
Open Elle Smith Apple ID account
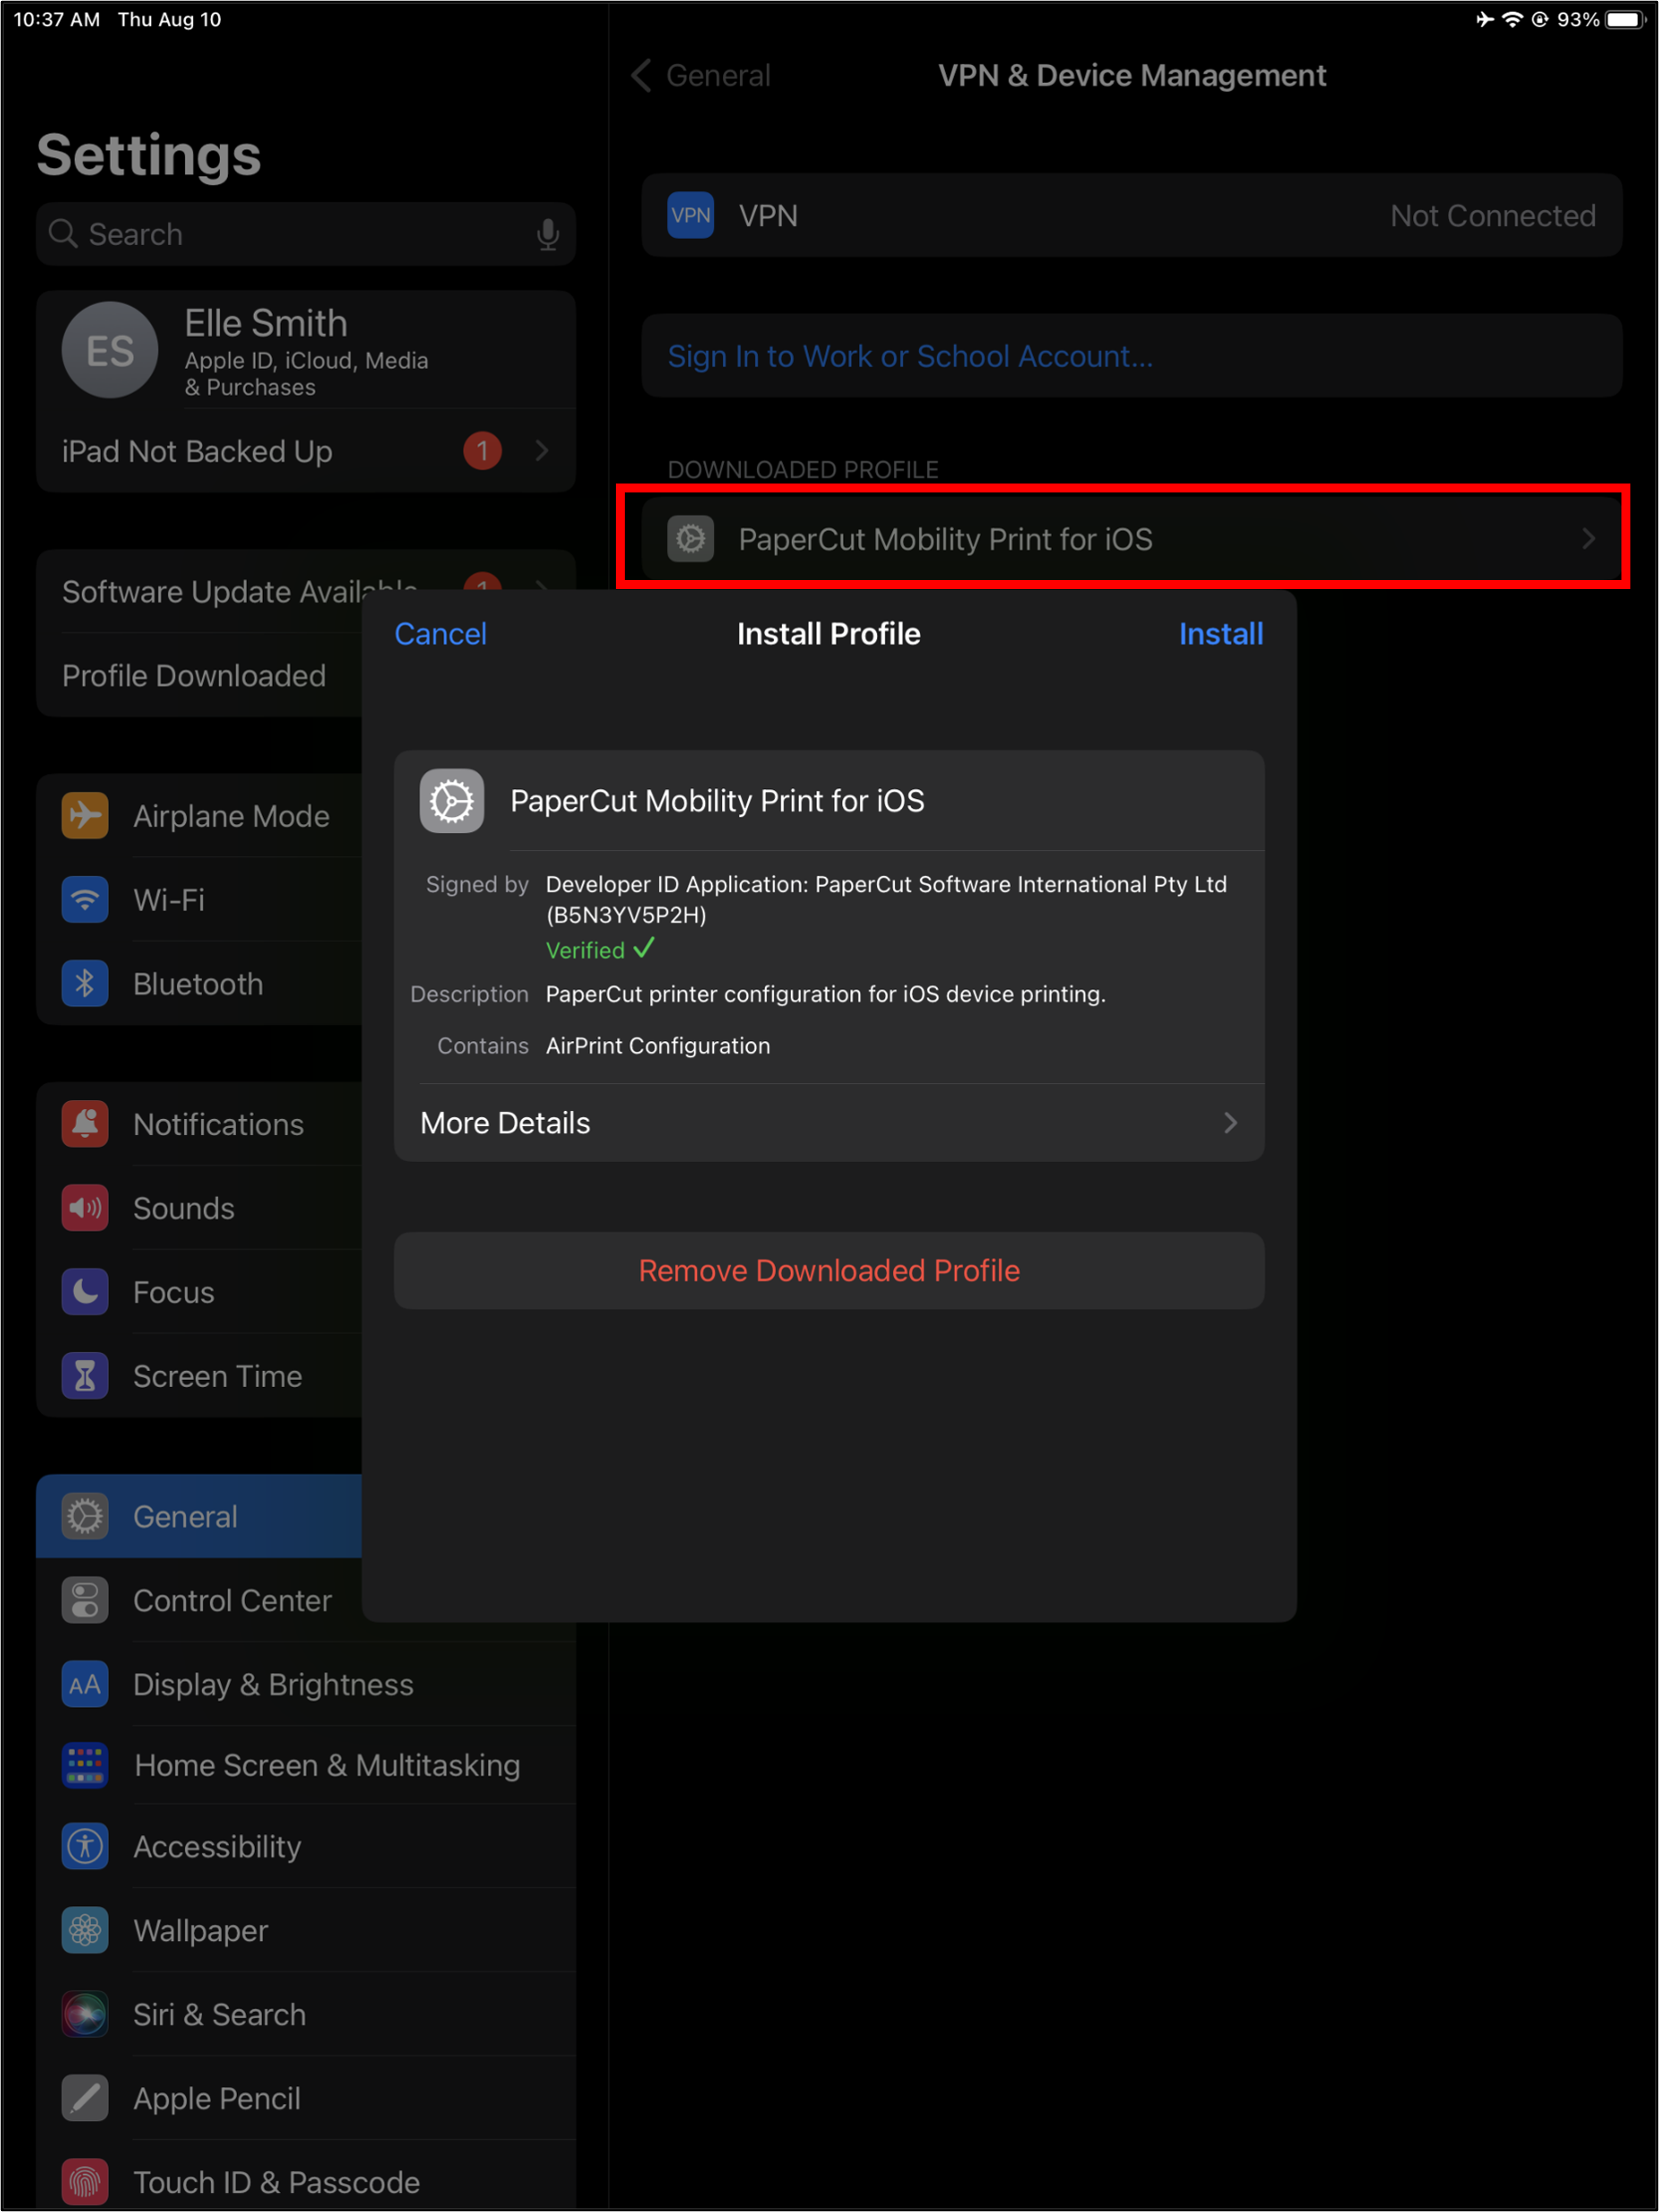coord(306,350)
